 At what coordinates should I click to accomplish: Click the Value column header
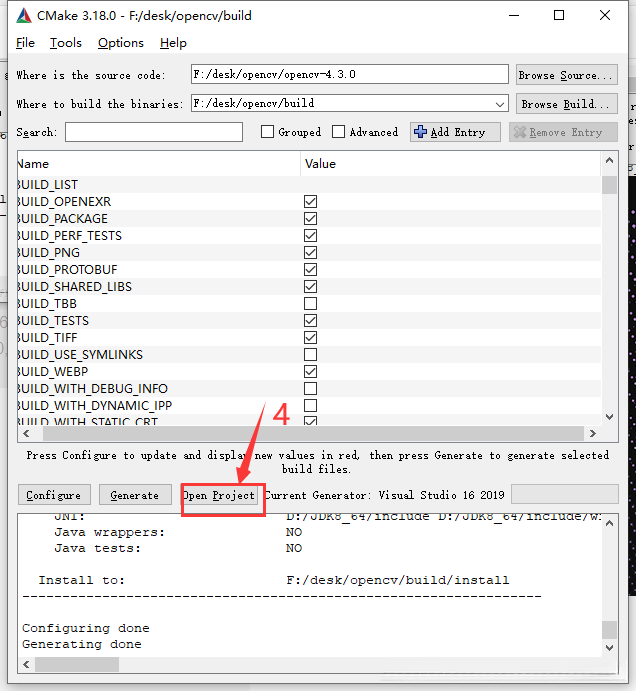pos(450,164)
